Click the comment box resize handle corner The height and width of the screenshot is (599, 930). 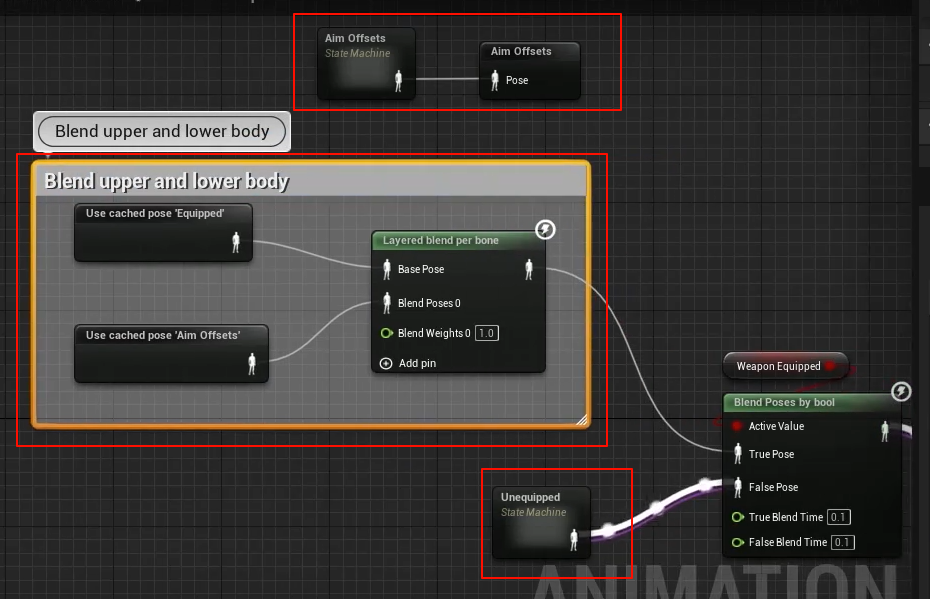coord(582,419)
